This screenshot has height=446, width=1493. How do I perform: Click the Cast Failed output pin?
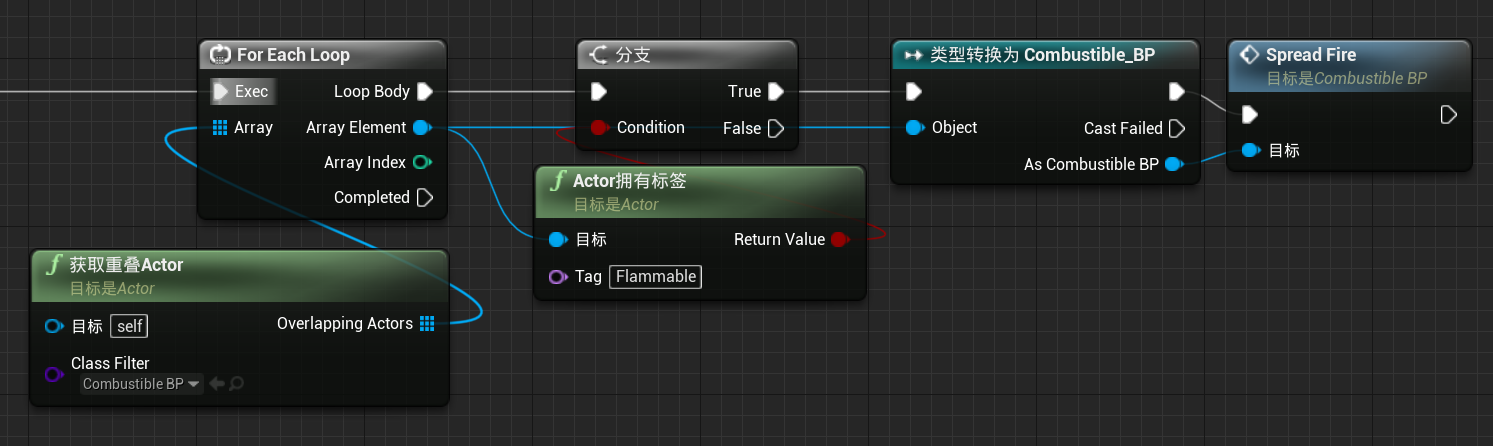[x=1176, y=128]
